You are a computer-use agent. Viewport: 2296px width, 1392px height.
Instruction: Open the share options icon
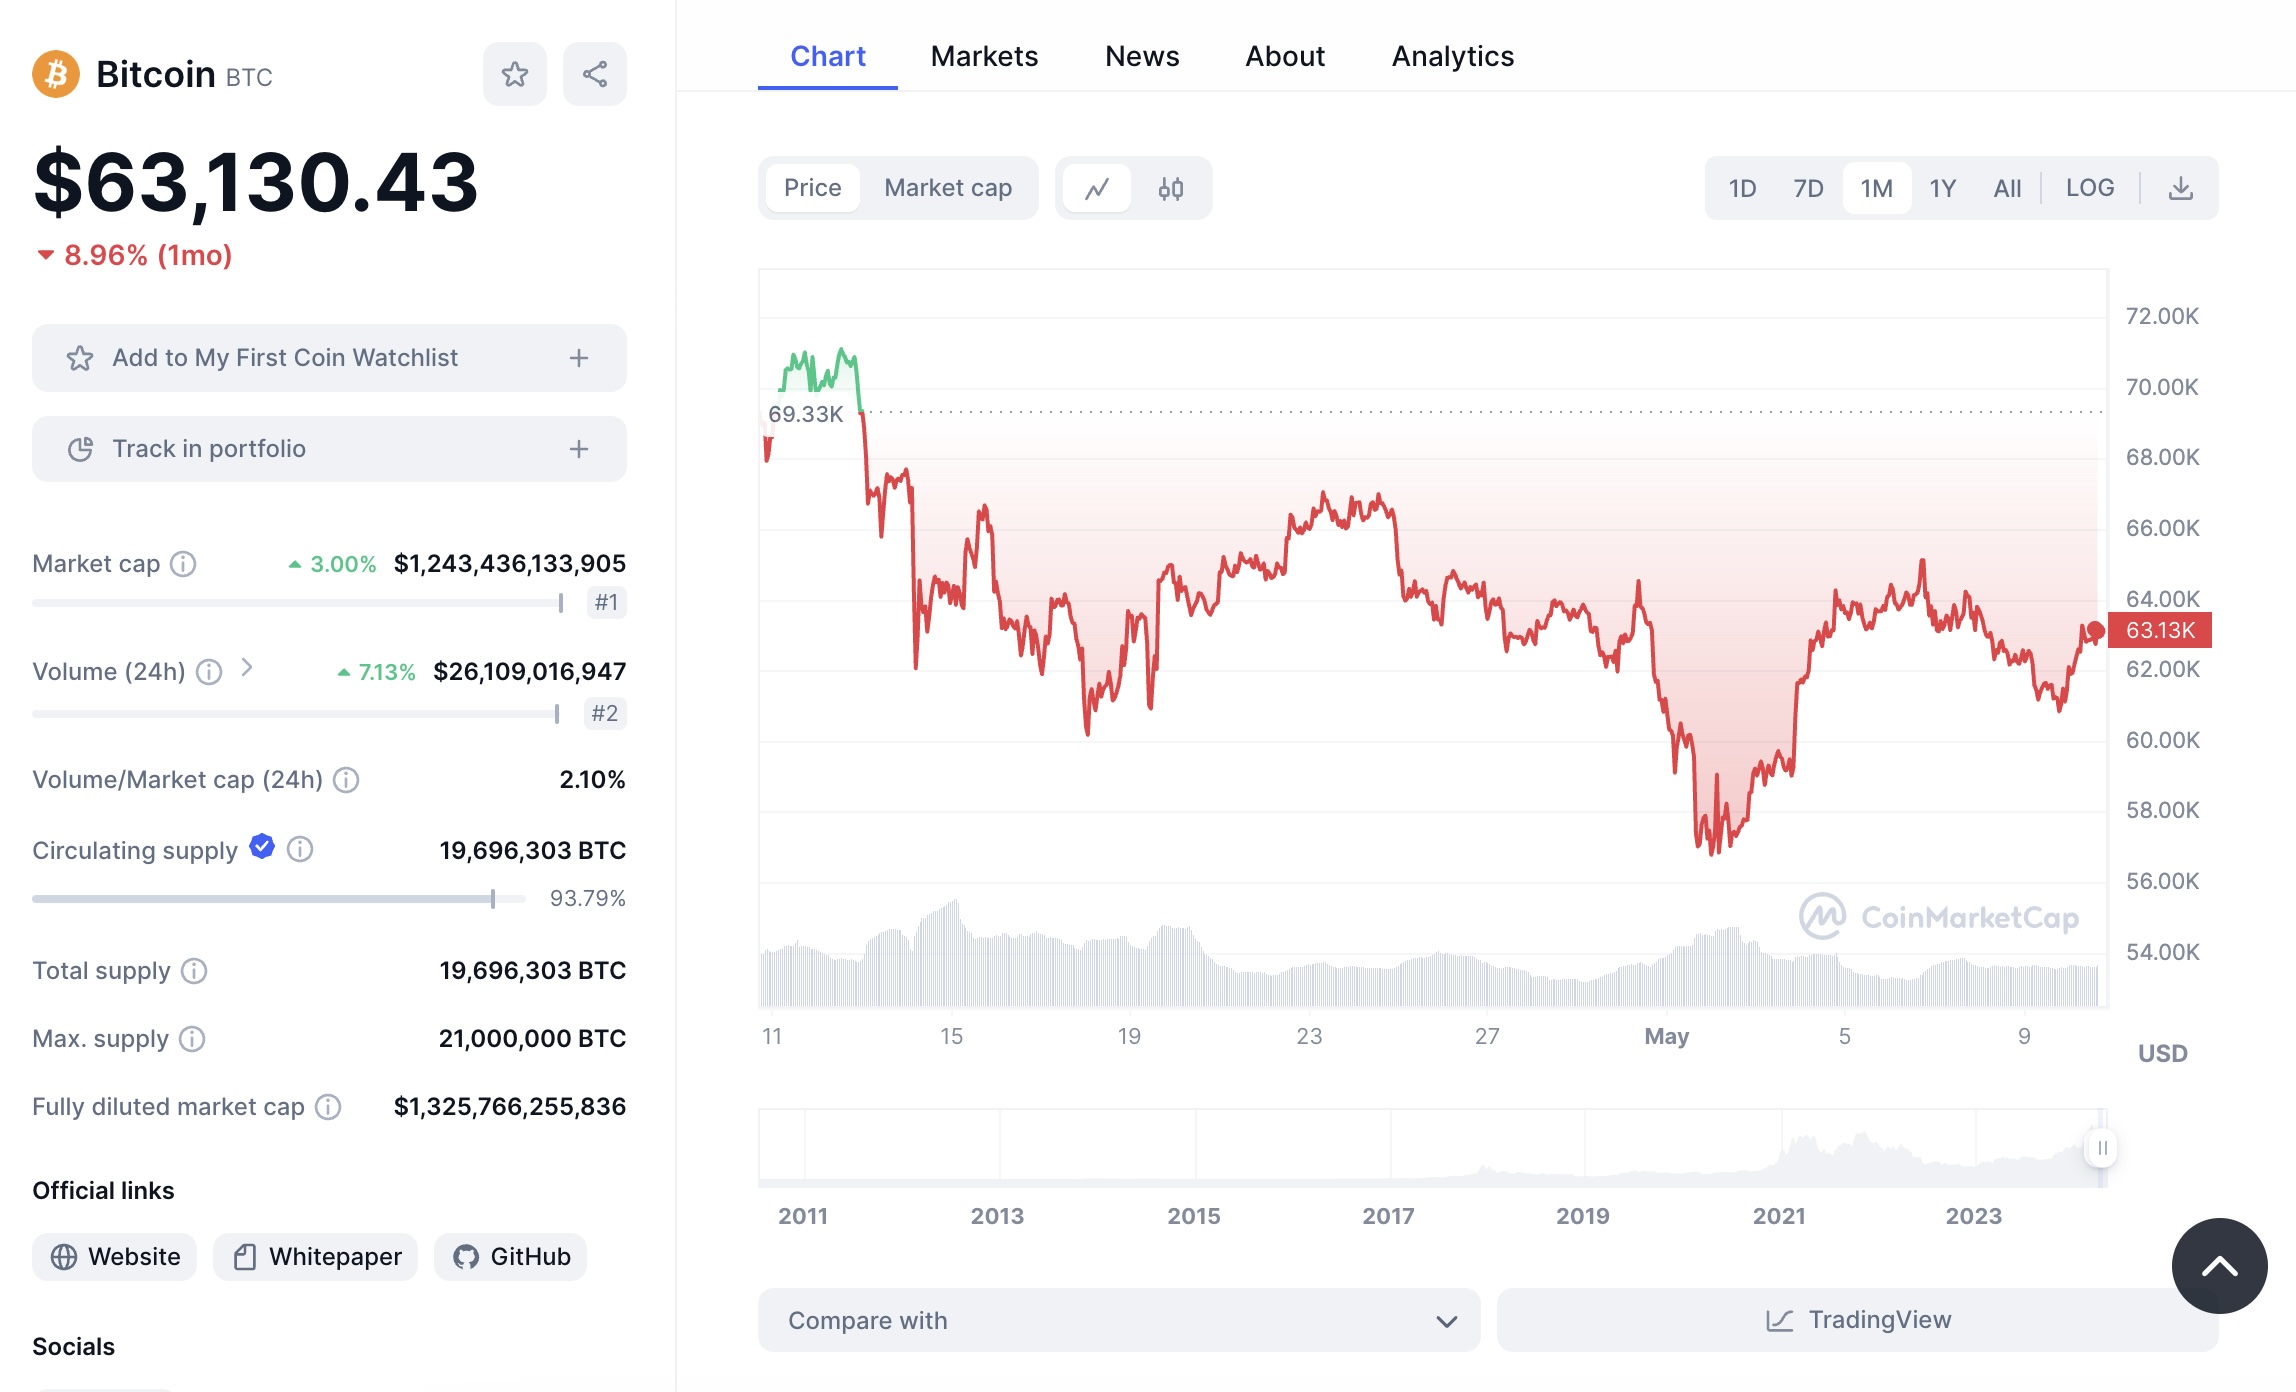point(595,74)
